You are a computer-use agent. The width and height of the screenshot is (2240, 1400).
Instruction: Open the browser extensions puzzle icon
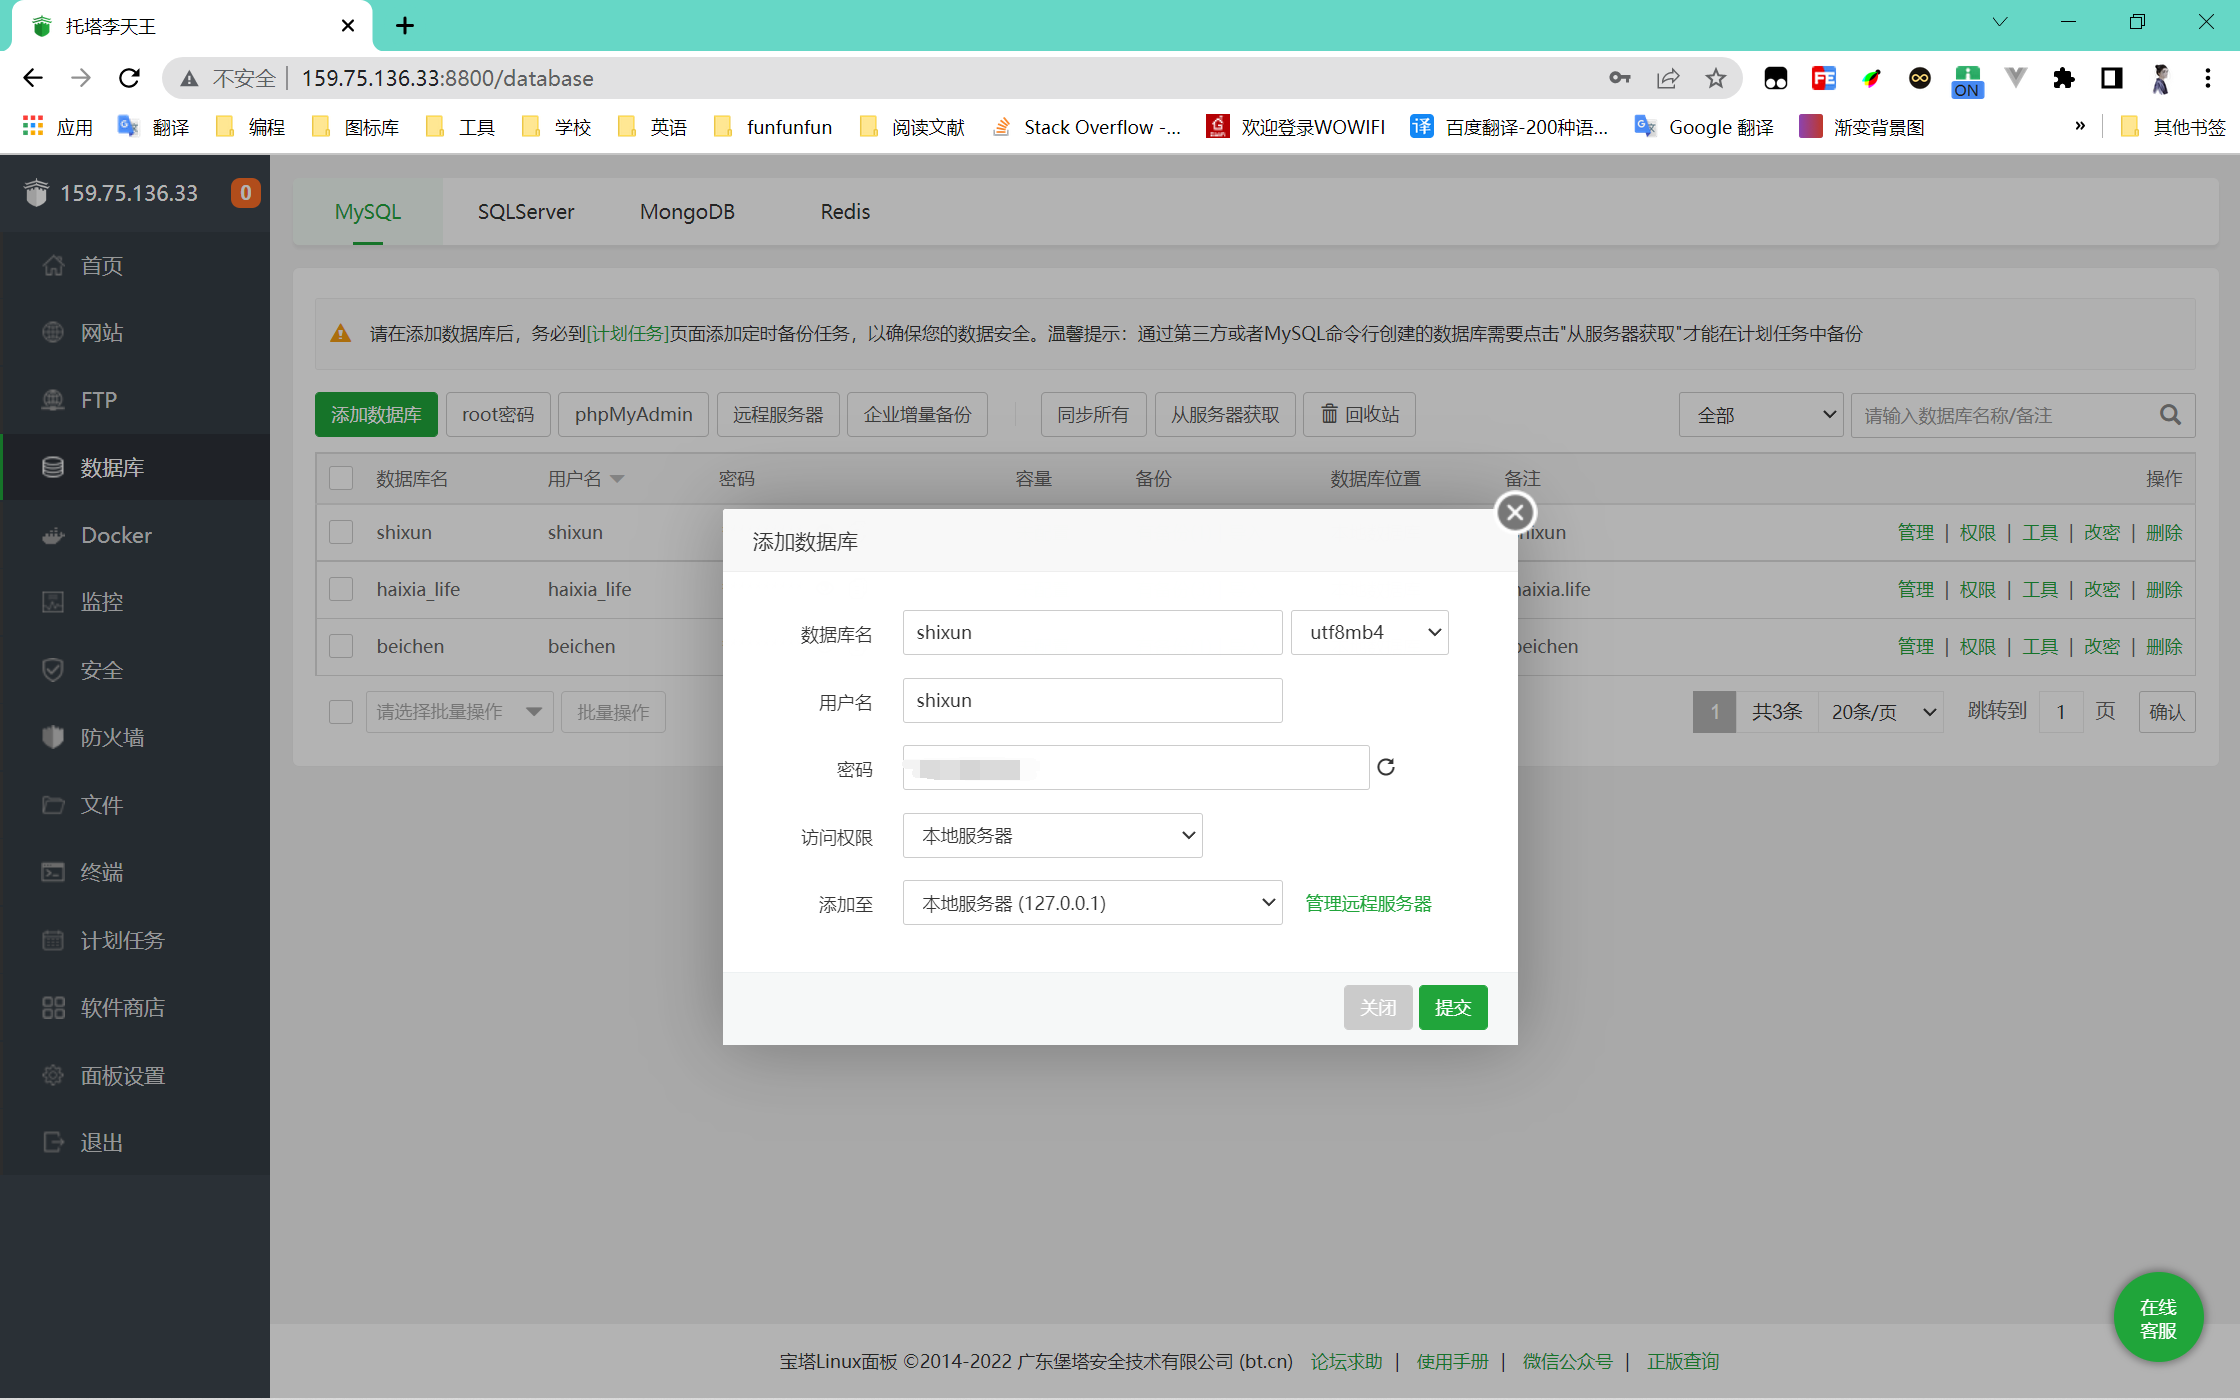(2063, 78)
